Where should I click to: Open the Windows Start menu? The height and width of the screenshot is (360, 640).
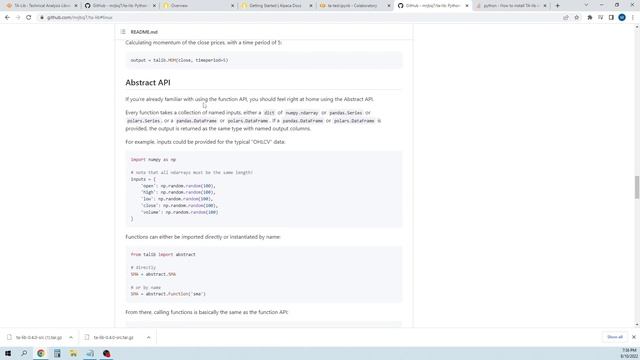pyautogui.click(x=8, y=353)
